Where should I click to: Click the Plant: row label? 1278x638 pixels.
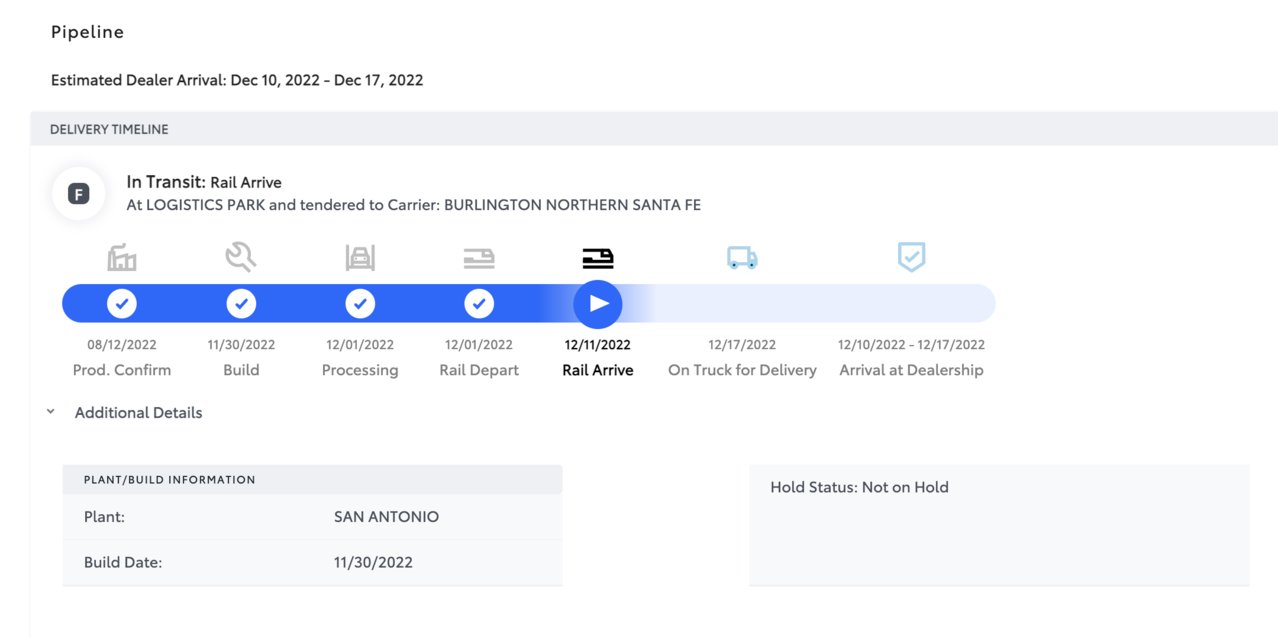[x=104, y=517]
